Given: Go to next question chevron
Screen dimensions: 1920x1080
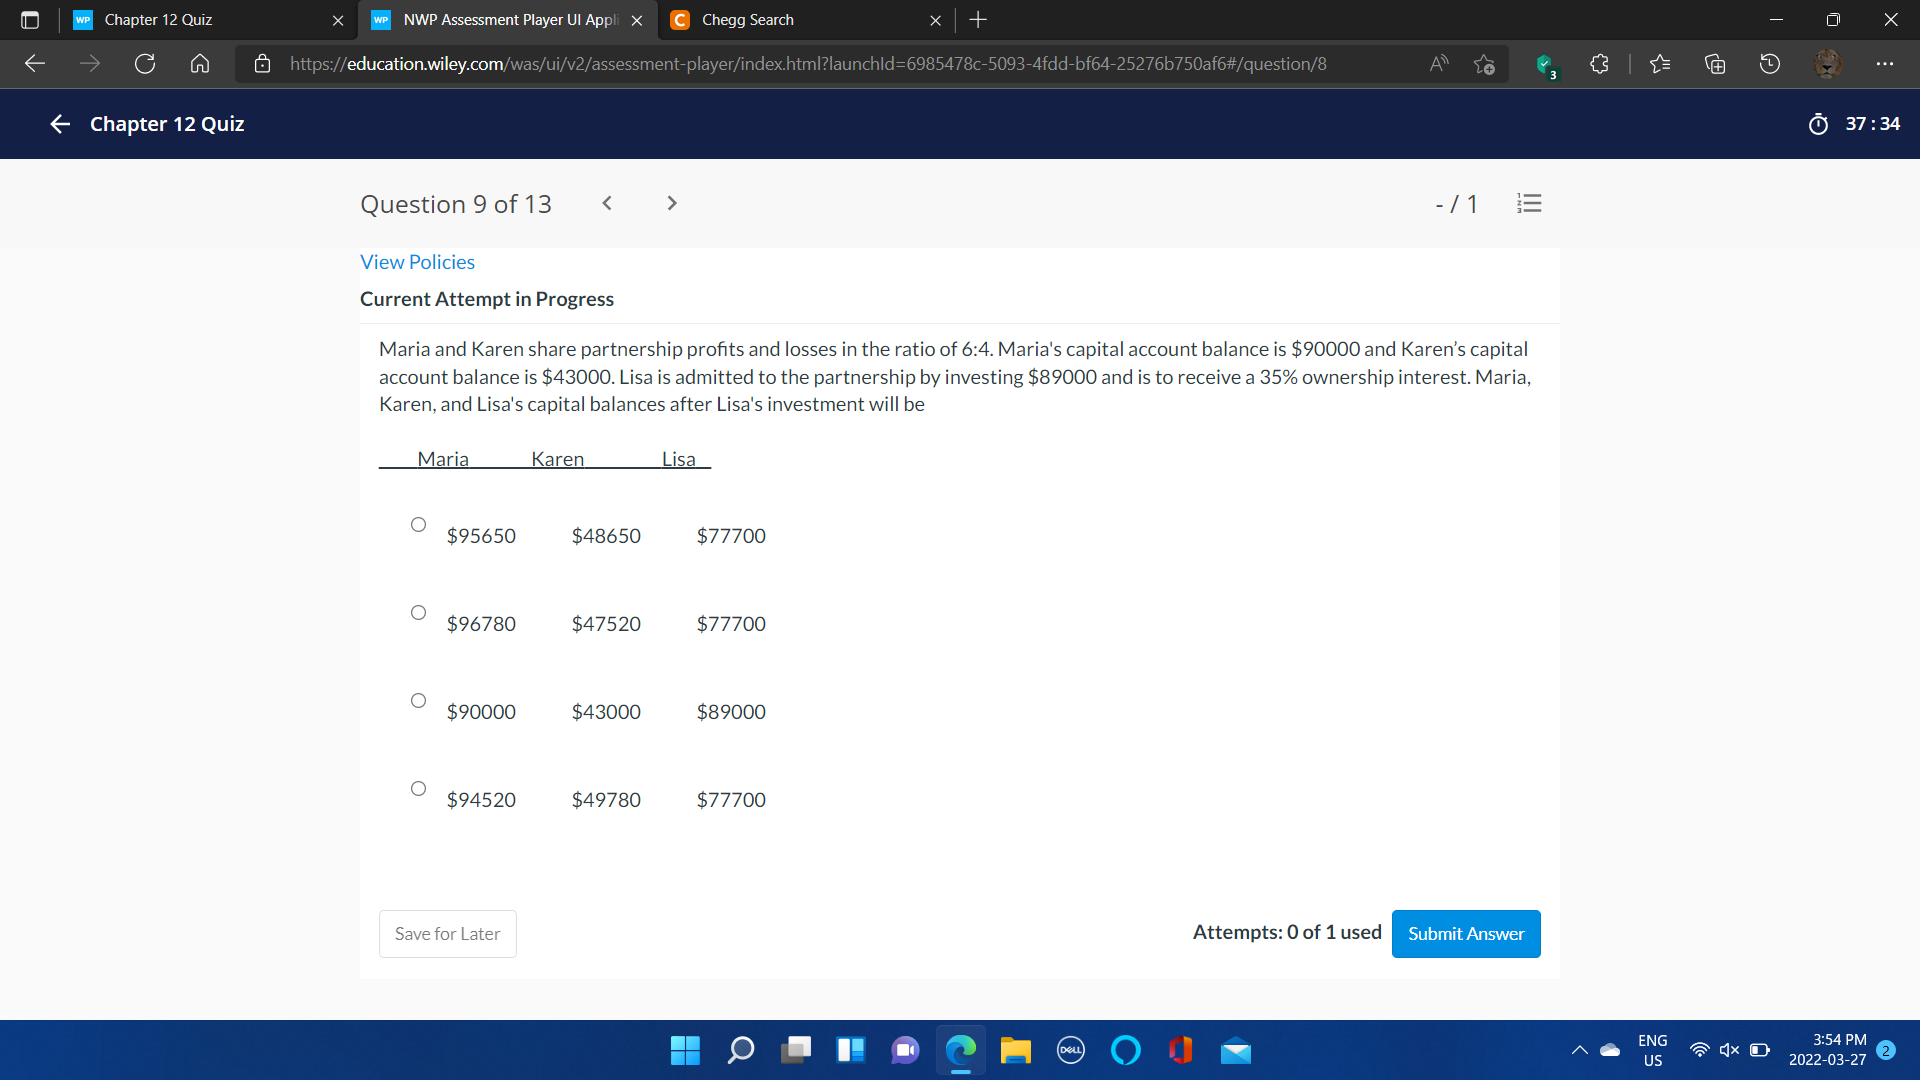Looking at the screenshot, I should 672,204.
